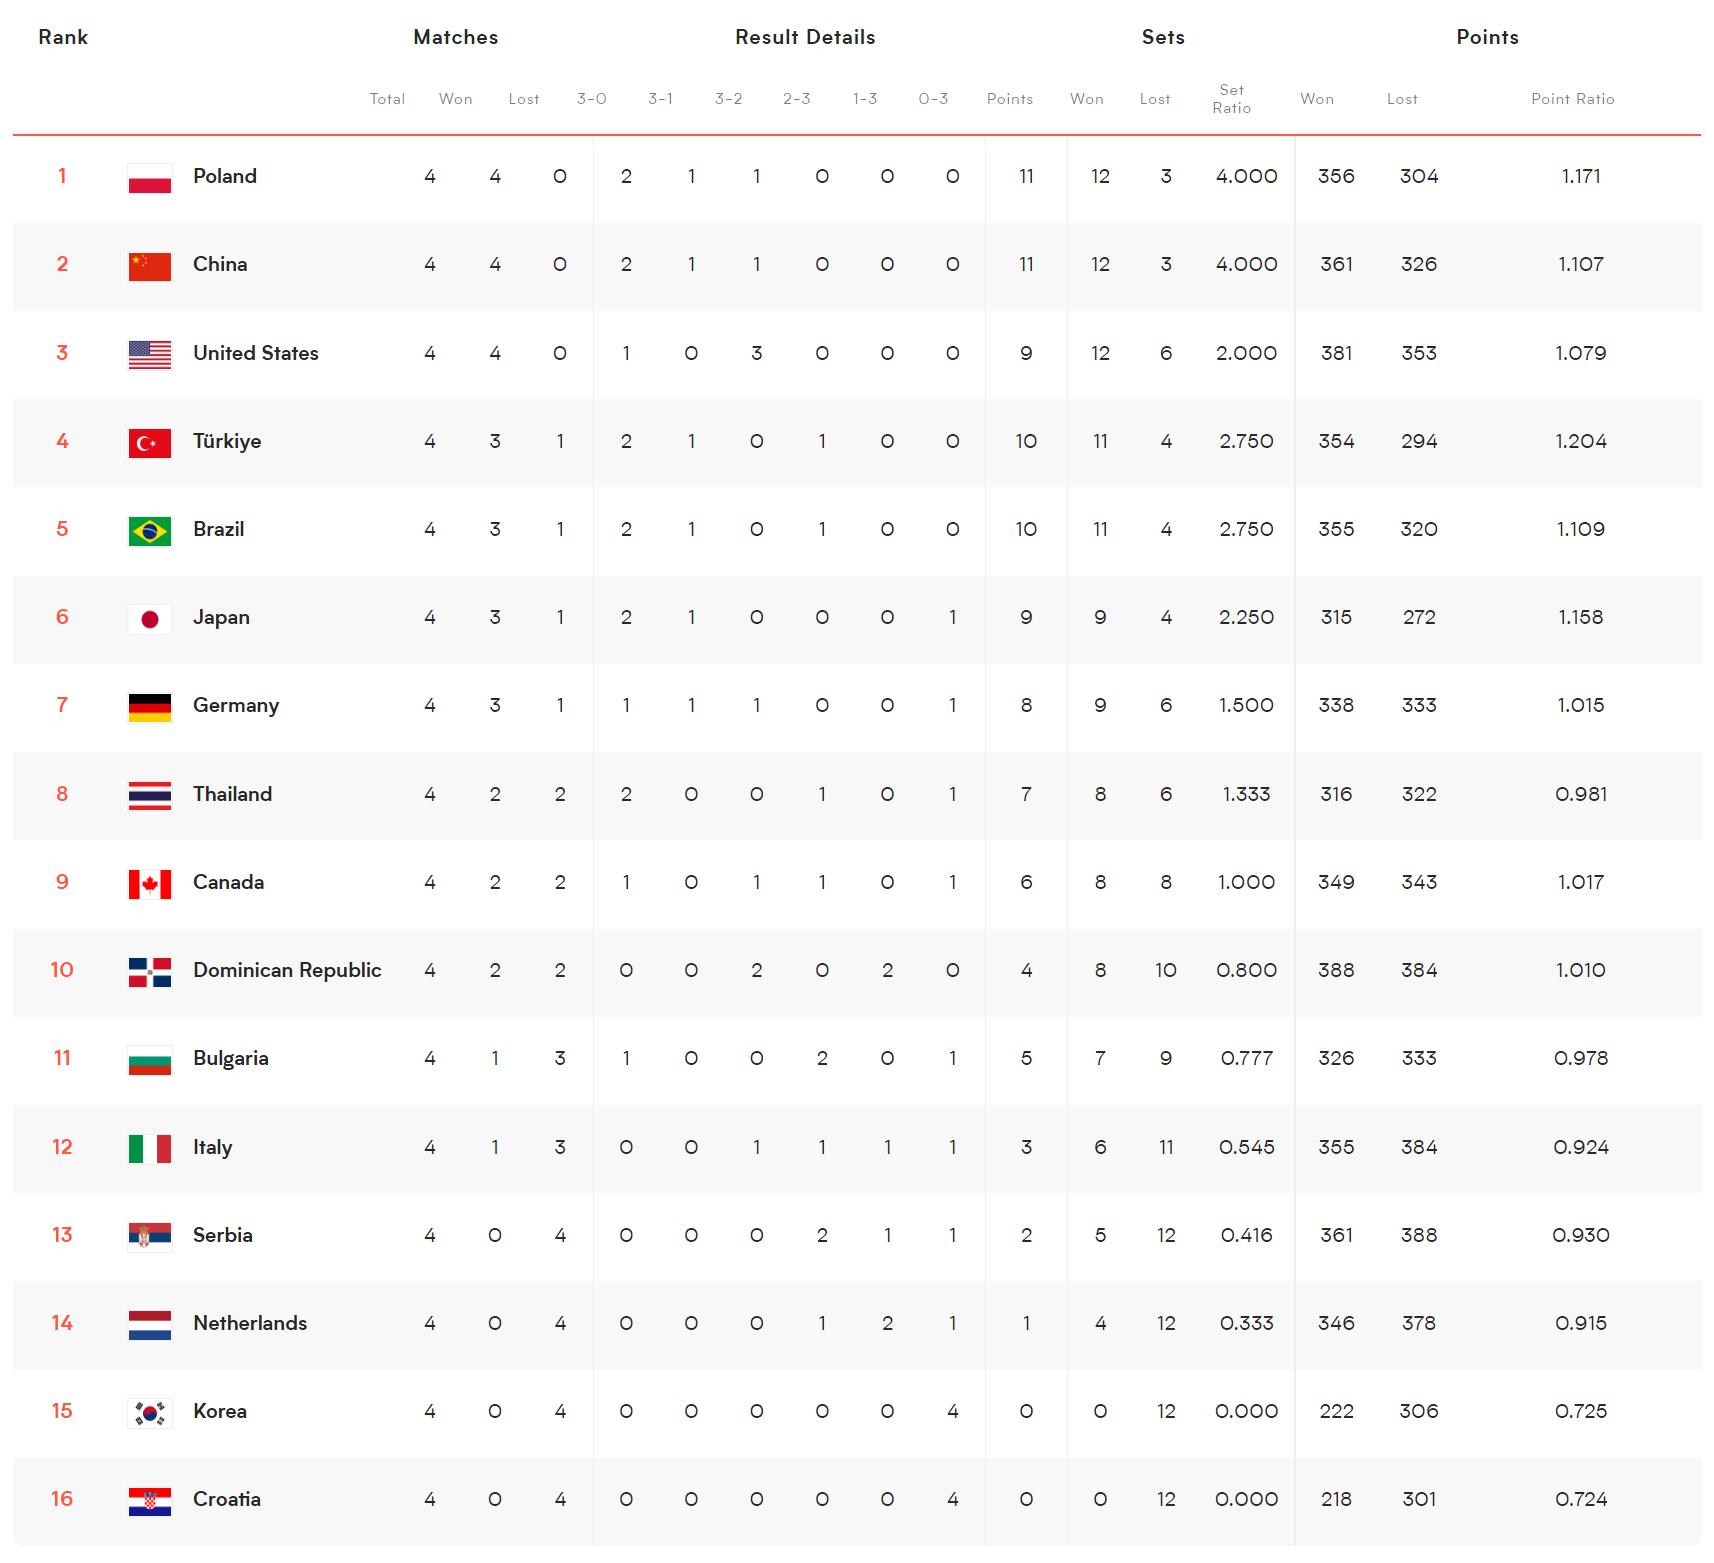Click the Japan flag icon
The height and width of the screenshot is (1563, 1714).
(x=150, y=619)
